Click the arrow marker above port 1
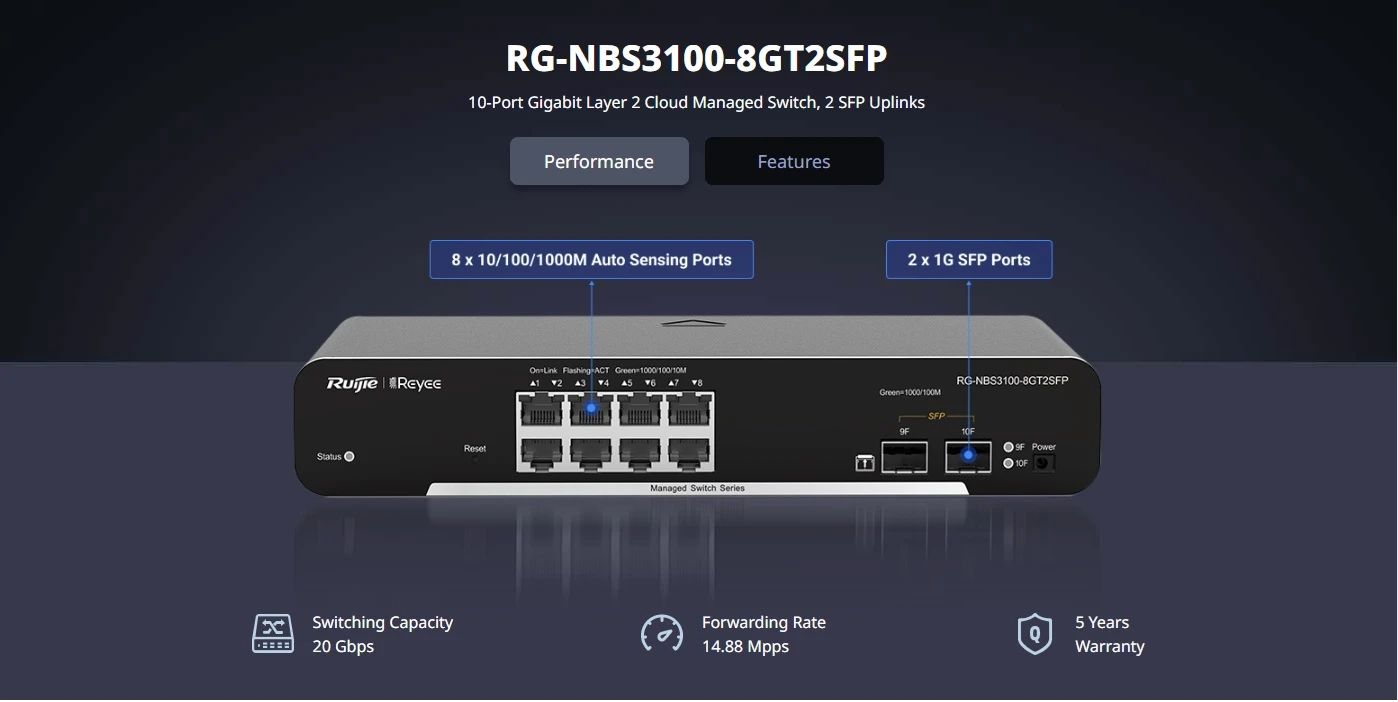1398x702 pixels. click(534, 382)
